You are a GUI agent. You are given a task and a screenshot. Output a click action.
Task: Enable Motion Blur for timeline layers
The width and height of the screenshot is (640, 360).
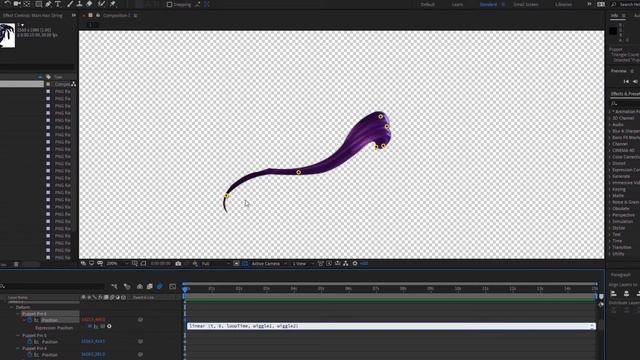point(160,287)
